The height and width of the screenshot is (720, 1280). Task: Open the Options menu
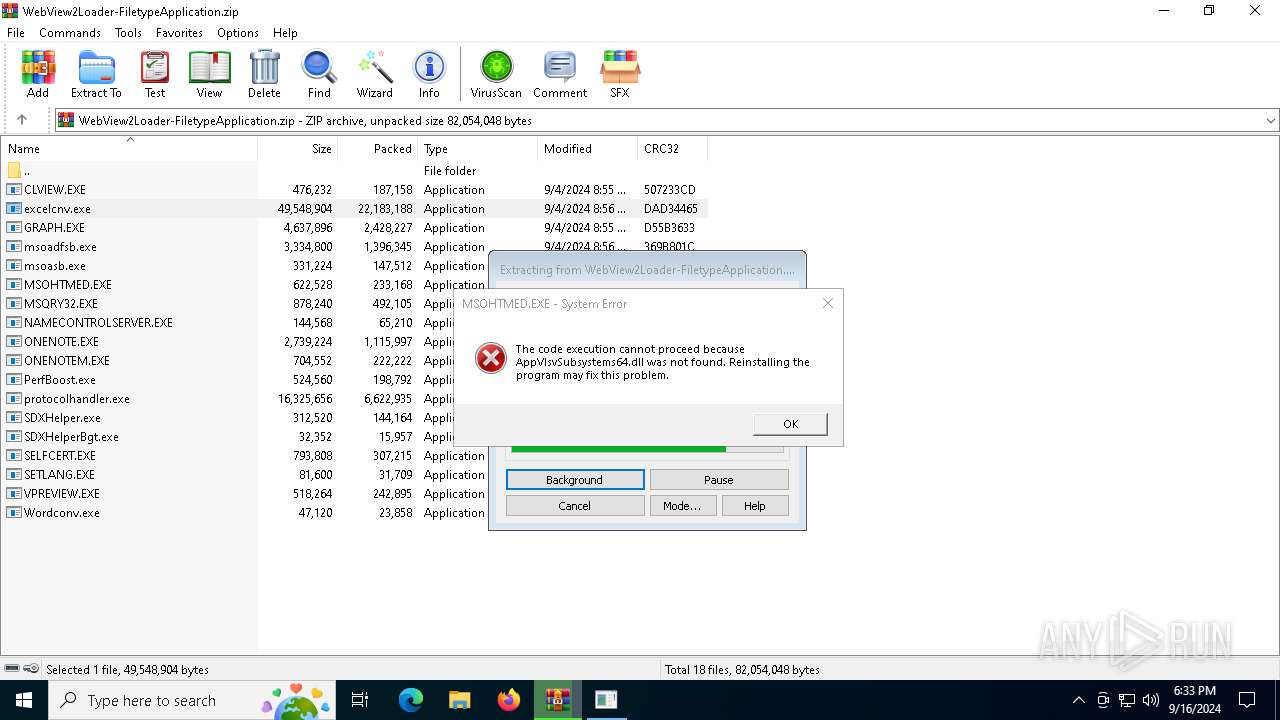click(x=238, y=32)
